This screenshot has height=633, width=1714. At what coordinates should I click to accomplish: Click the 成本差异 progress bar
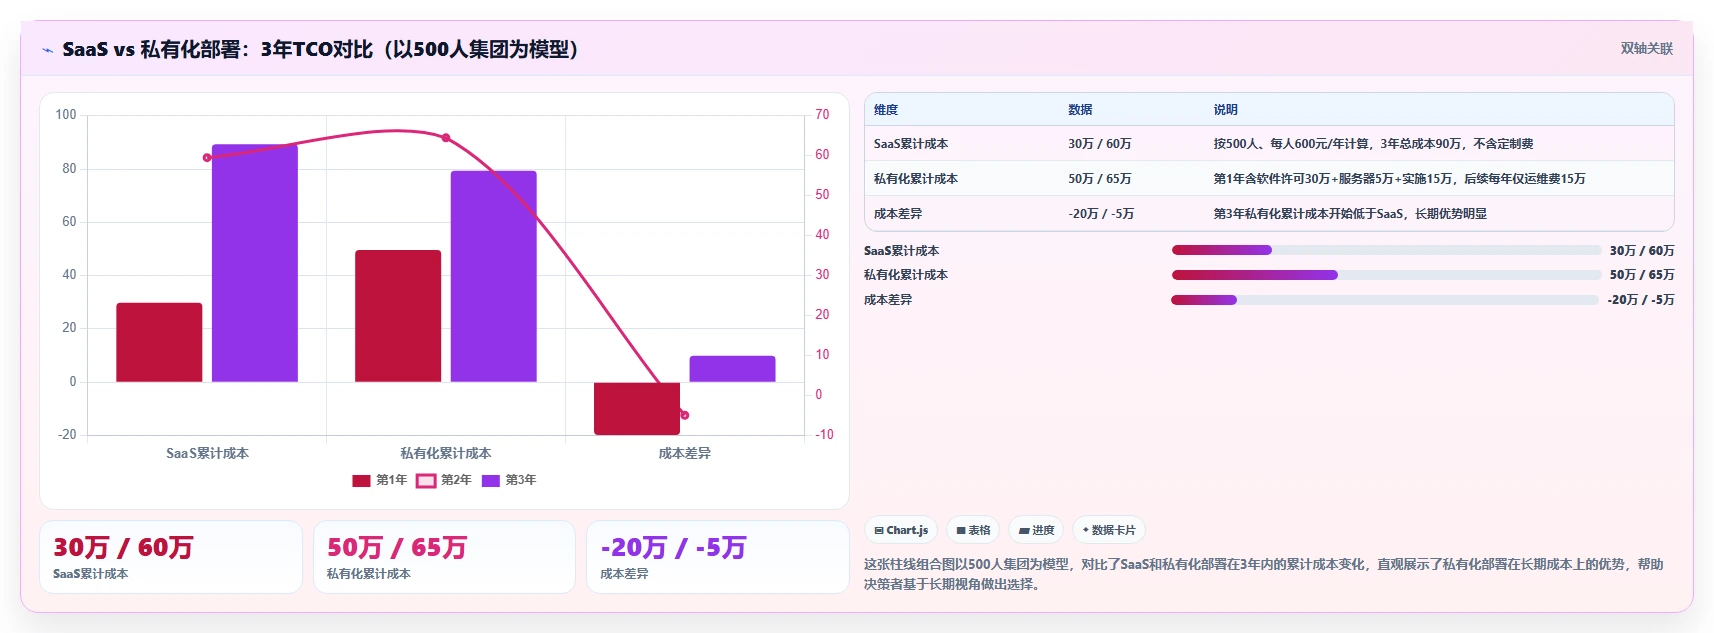1385,300
